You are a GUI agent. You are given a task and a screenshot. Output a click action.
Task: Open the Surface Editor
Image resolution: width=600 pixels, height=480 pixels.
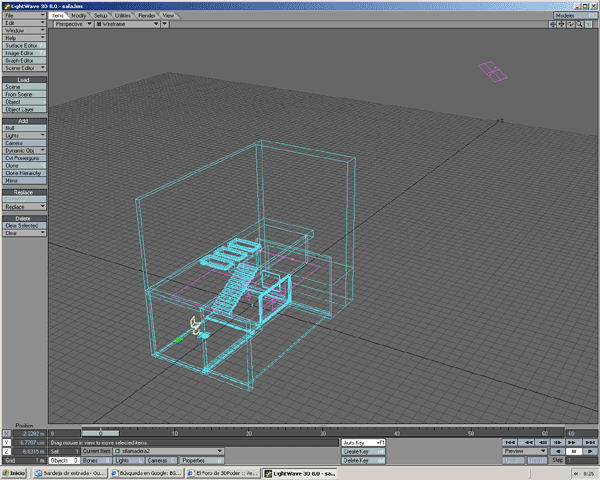pos(24,46)
